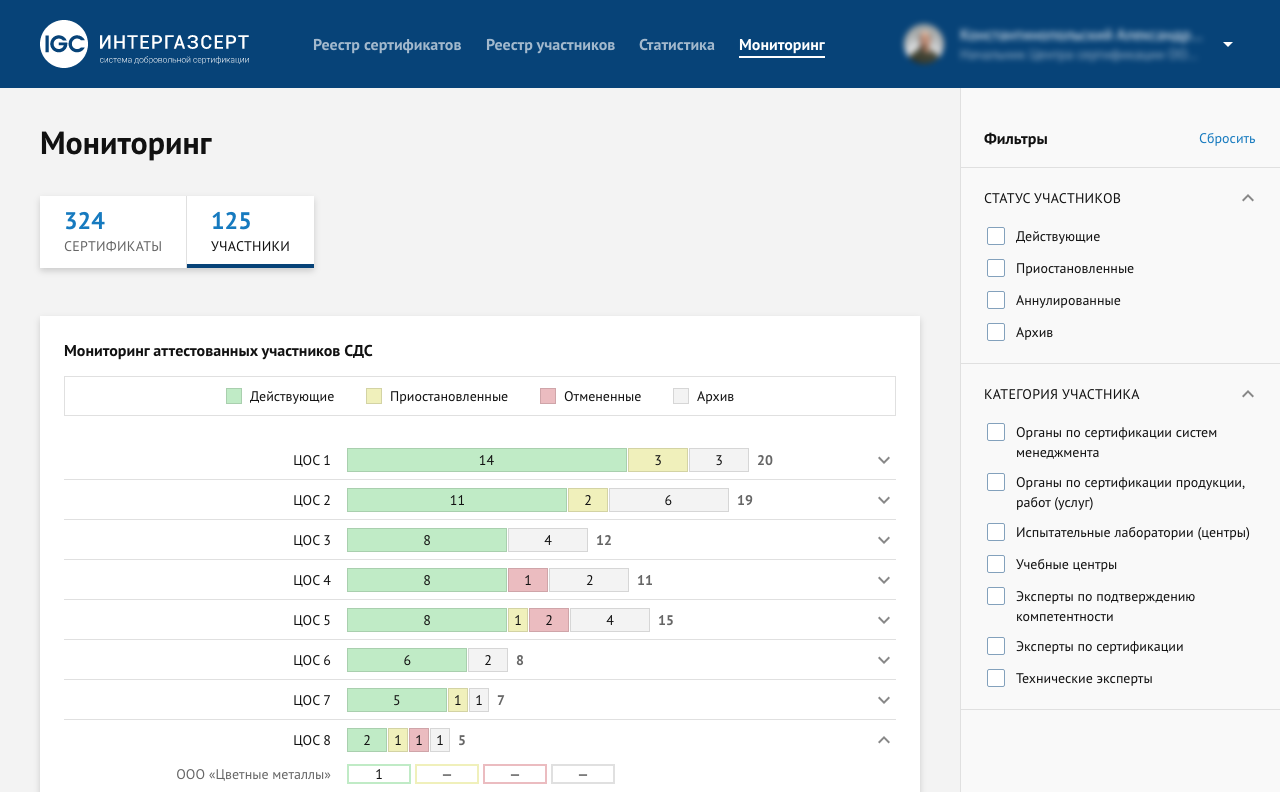Open Реестр сертификатов in navigation
The width and height of the screenshot is (1280, 792).
(387, 45)
